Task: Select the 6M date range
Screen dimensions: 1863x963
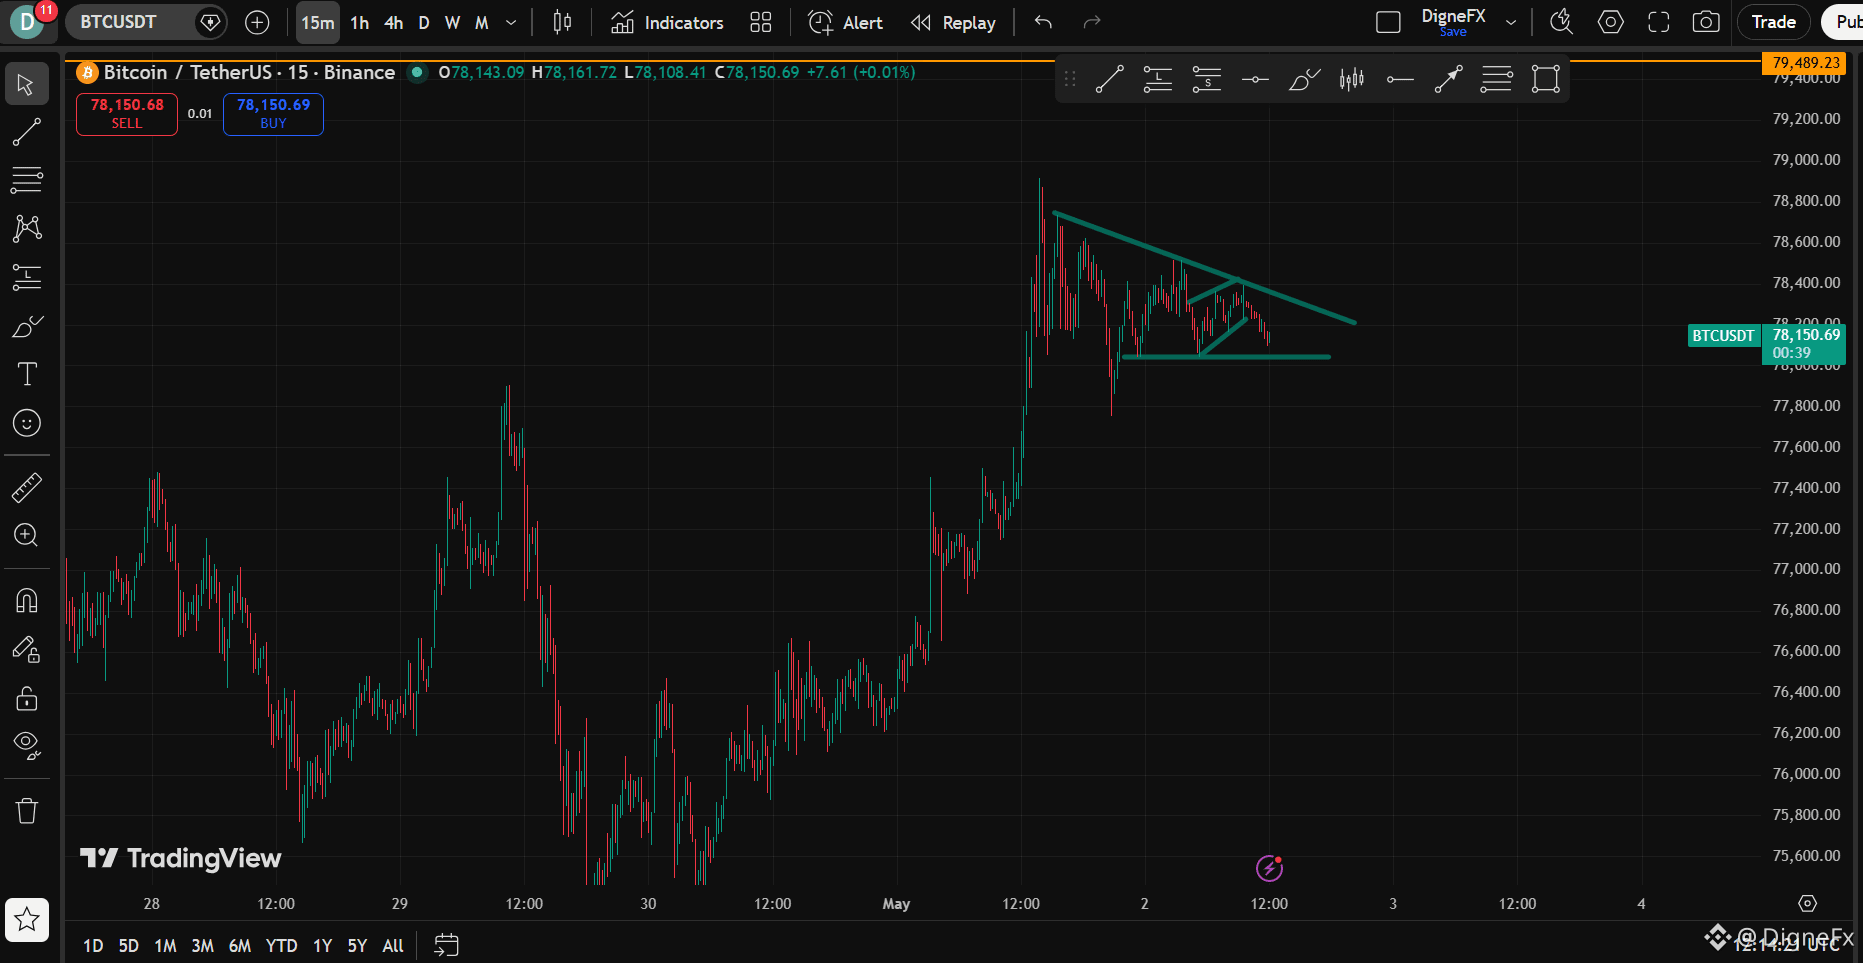Action: pyautogui.click(x=240, y=945)
